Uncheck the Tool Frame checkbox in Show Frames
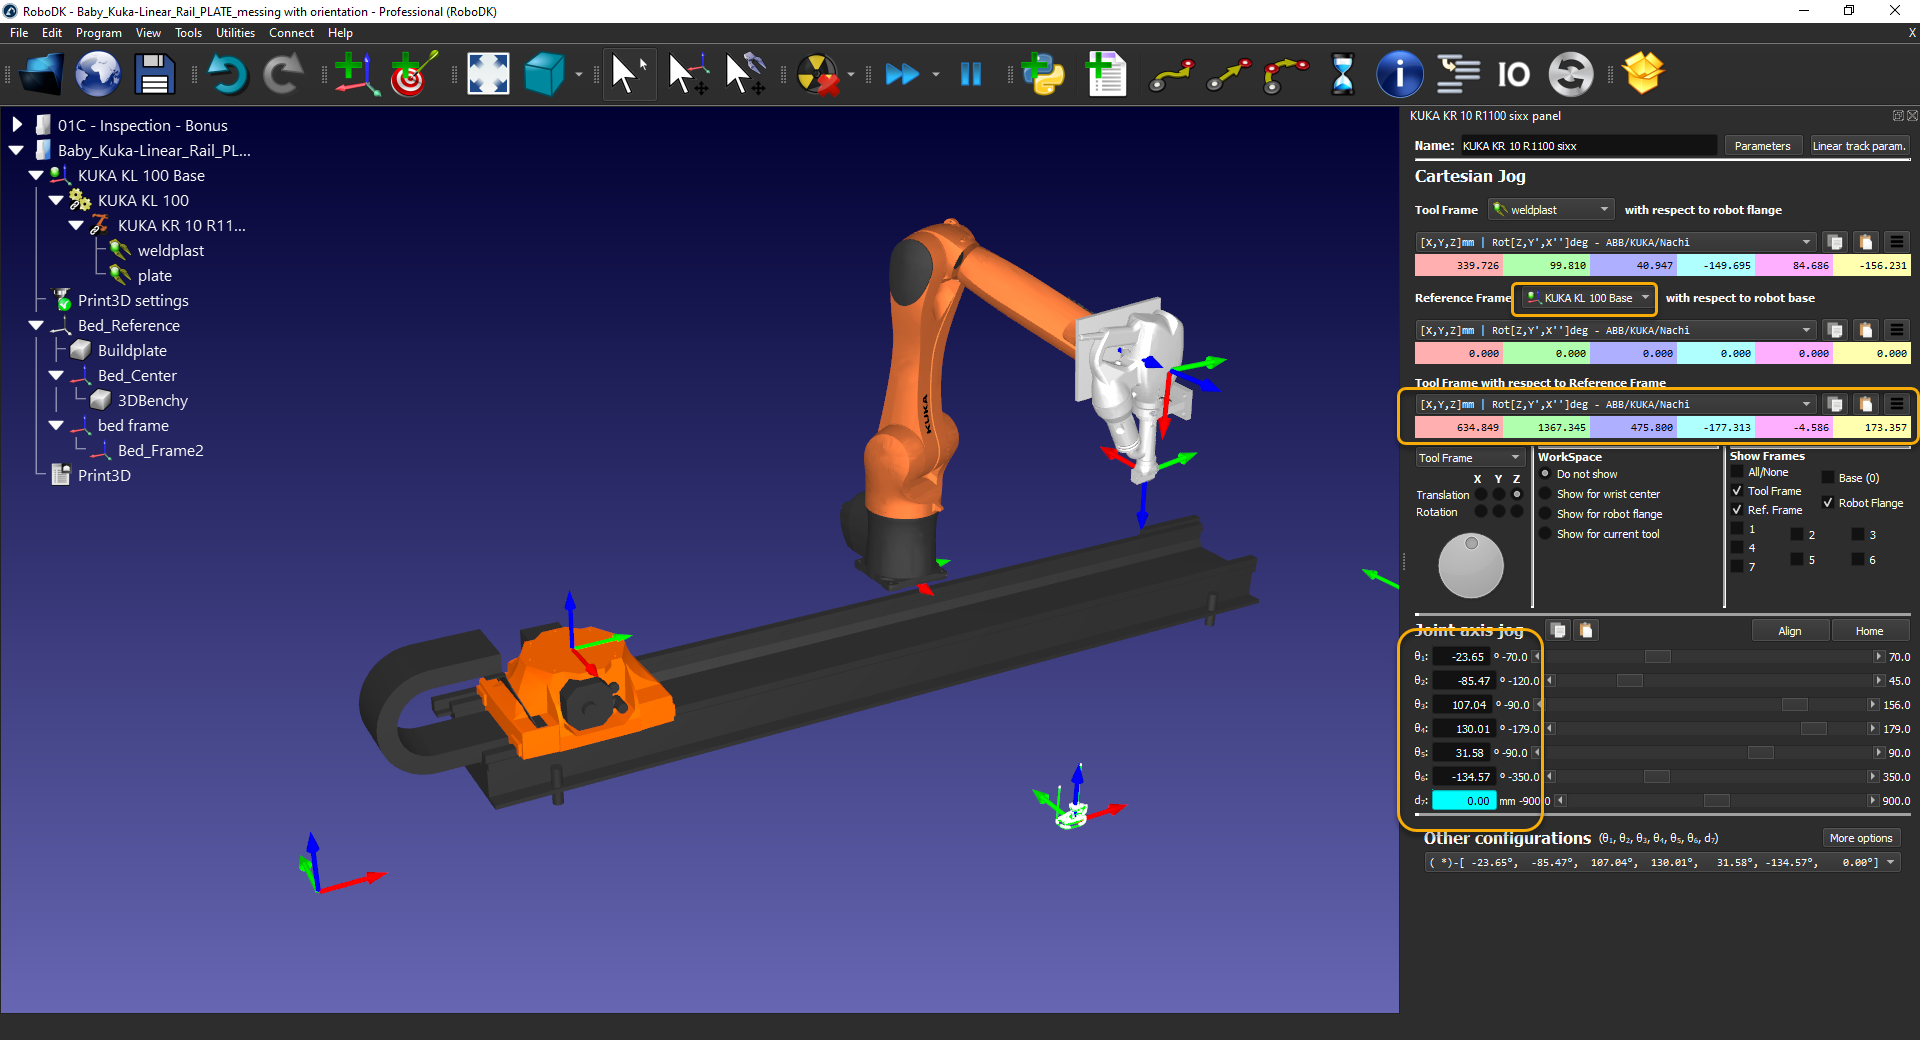The width and height of the screenshot is (1920, 1040). coord(1738,491)
